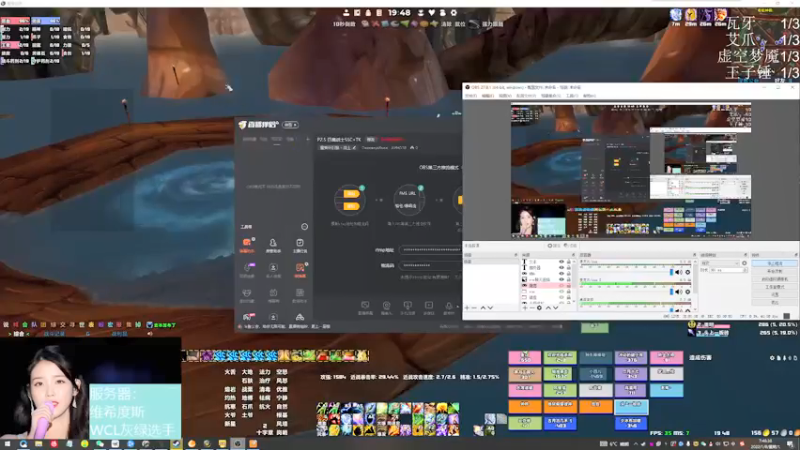Open Settings from OBS controls panel
The image size is (800, 450).
pyautogui.click(x=774, y=294)
